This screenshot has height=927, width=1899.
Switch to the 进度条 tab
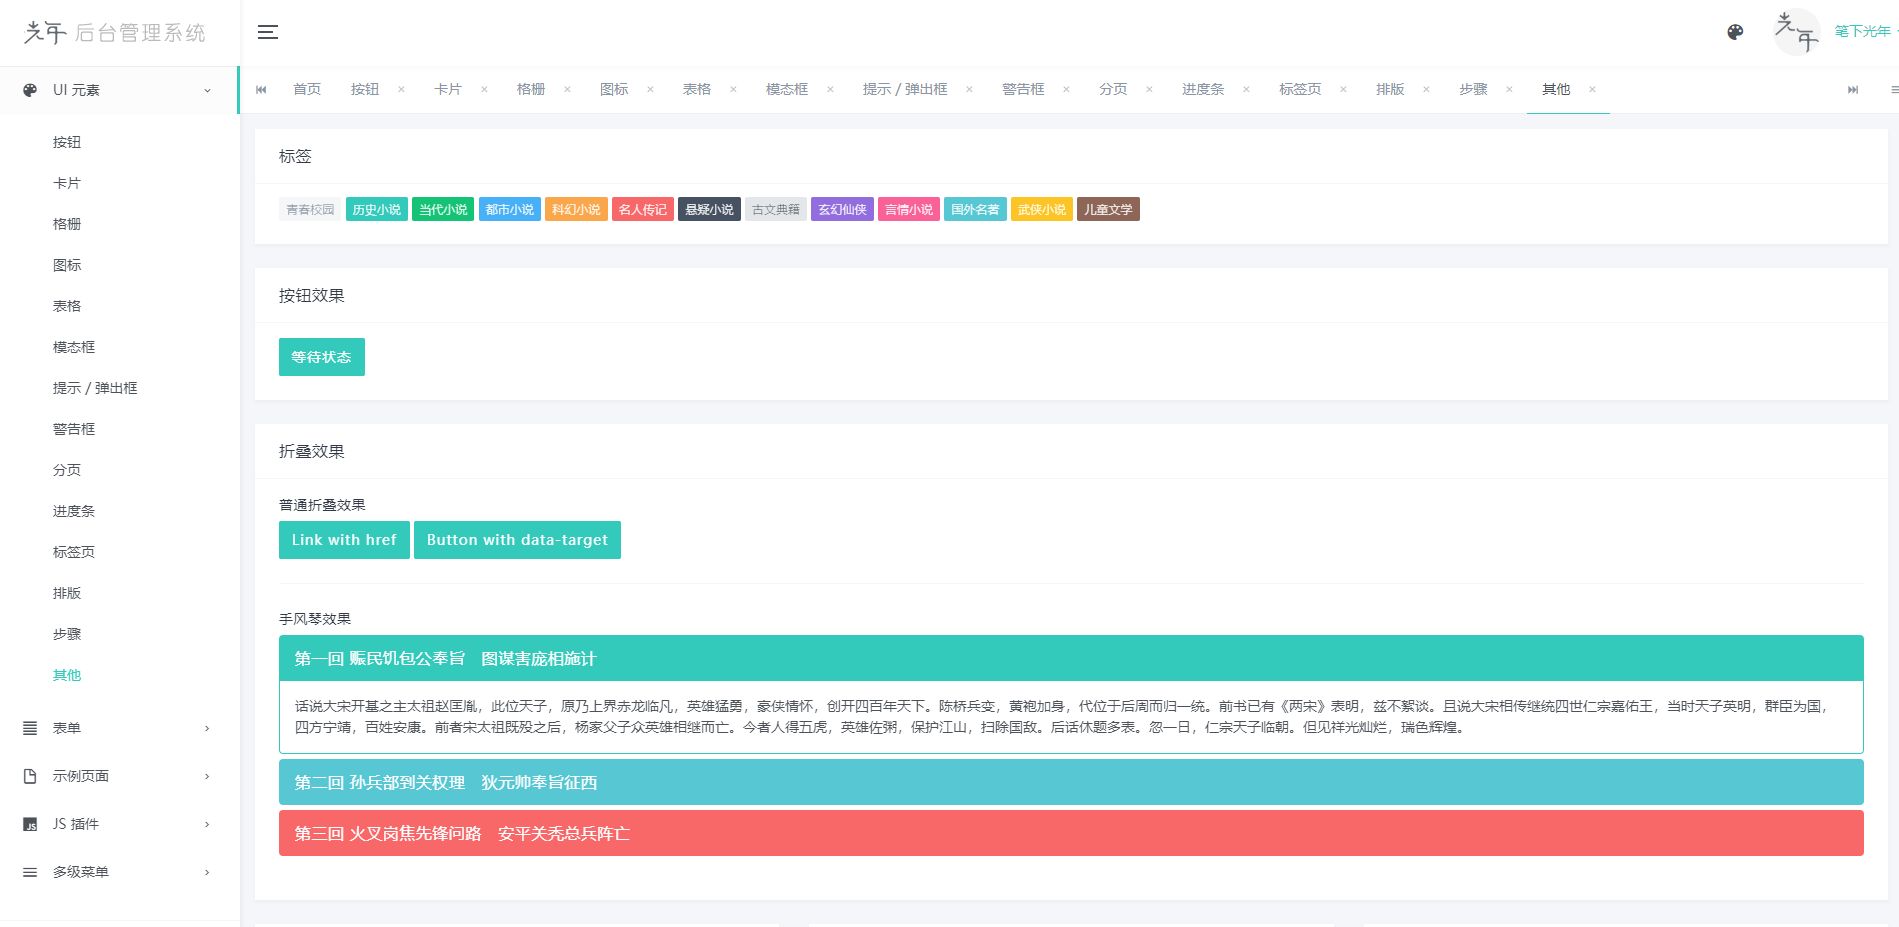pyautogui.click(x=1203, y=90)
